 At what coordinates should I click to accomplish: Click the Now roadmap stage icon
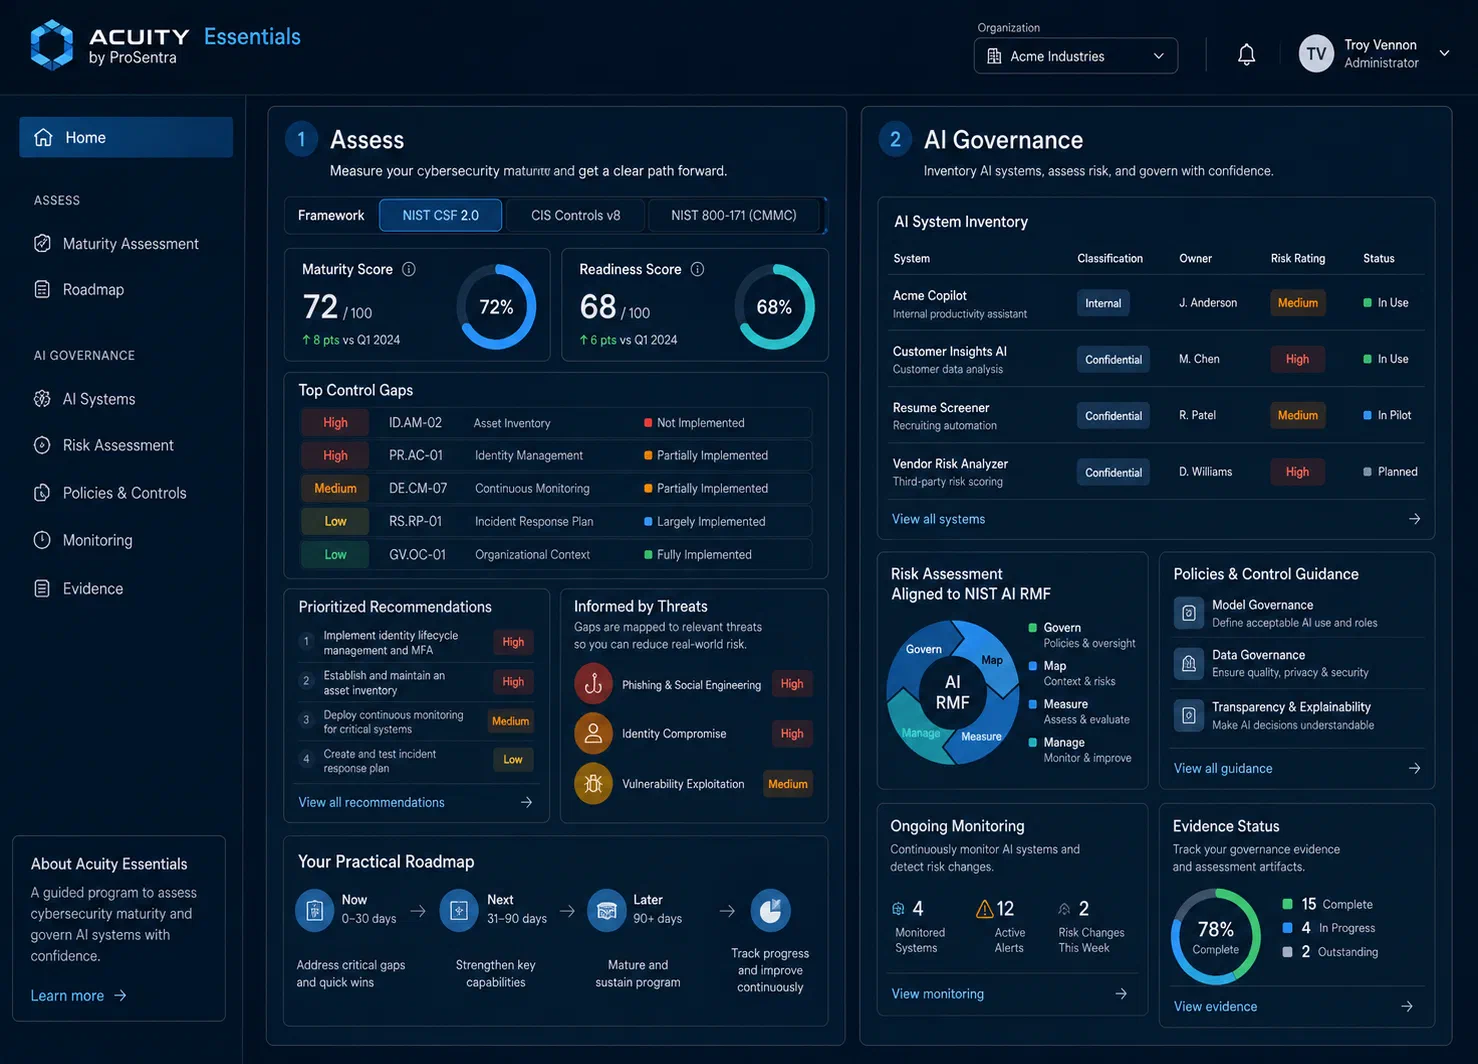tap(314, 911)
